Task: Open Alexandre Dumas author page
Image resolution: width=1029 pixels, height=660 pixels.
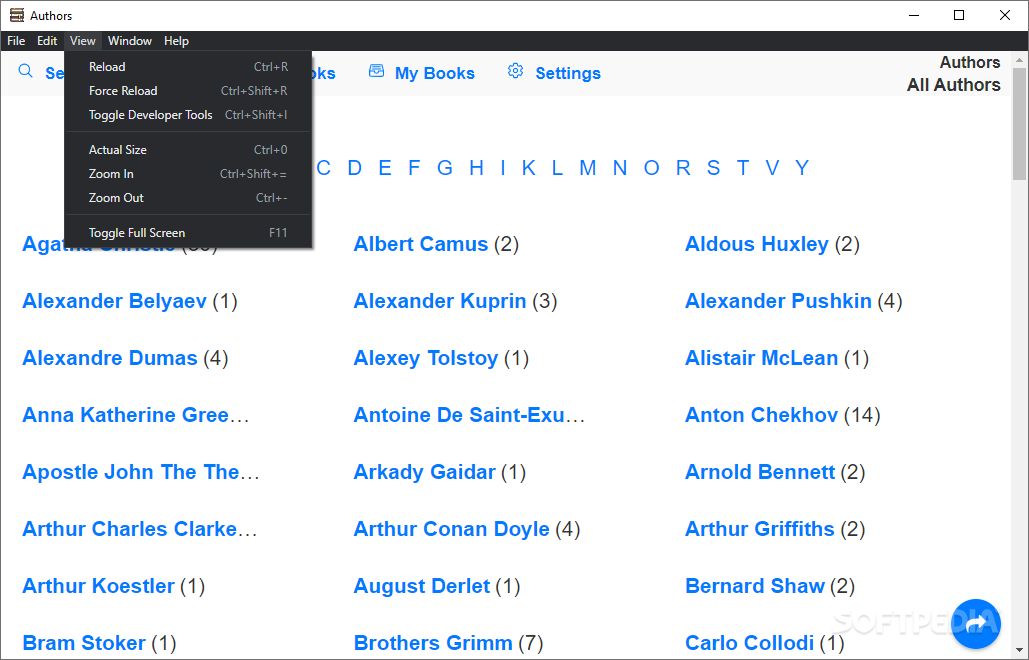Action: point(110,358)
